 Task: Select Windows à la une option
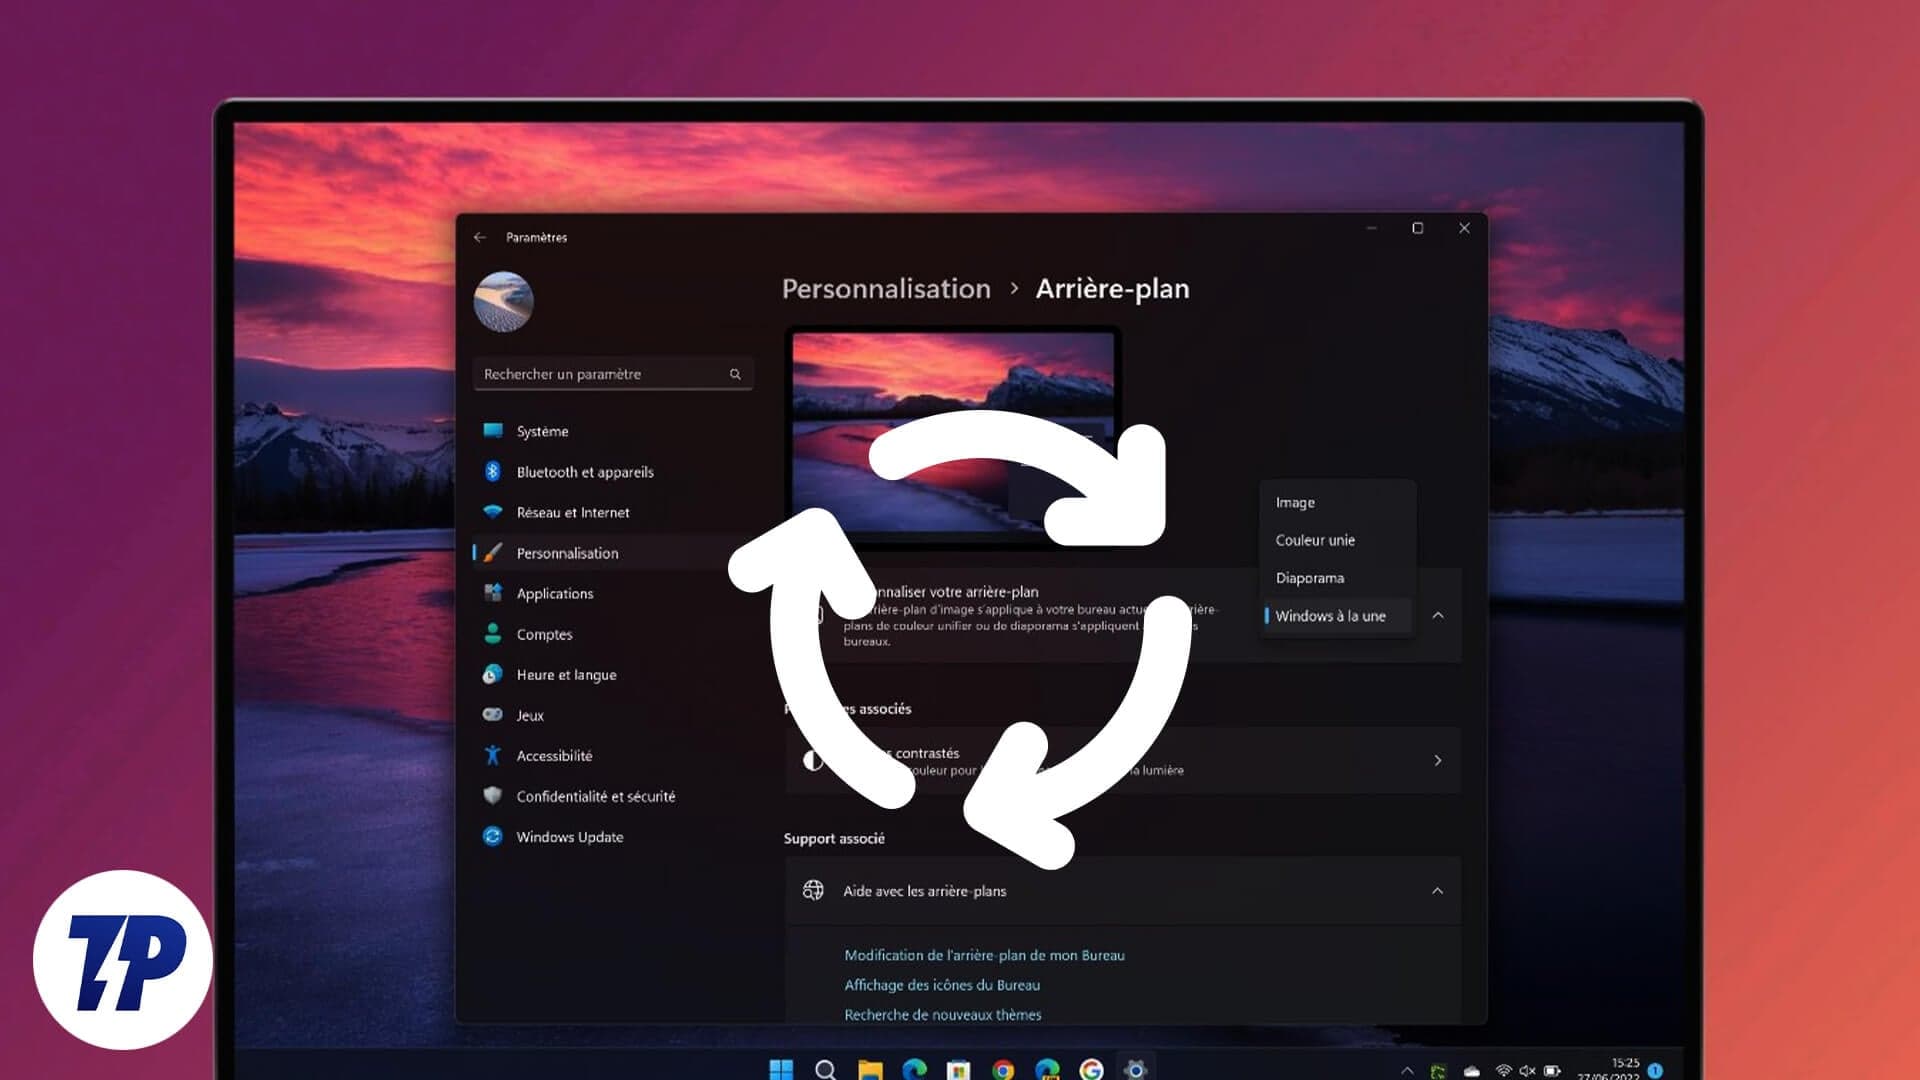pyautogui.click(x=1330, y=616)
